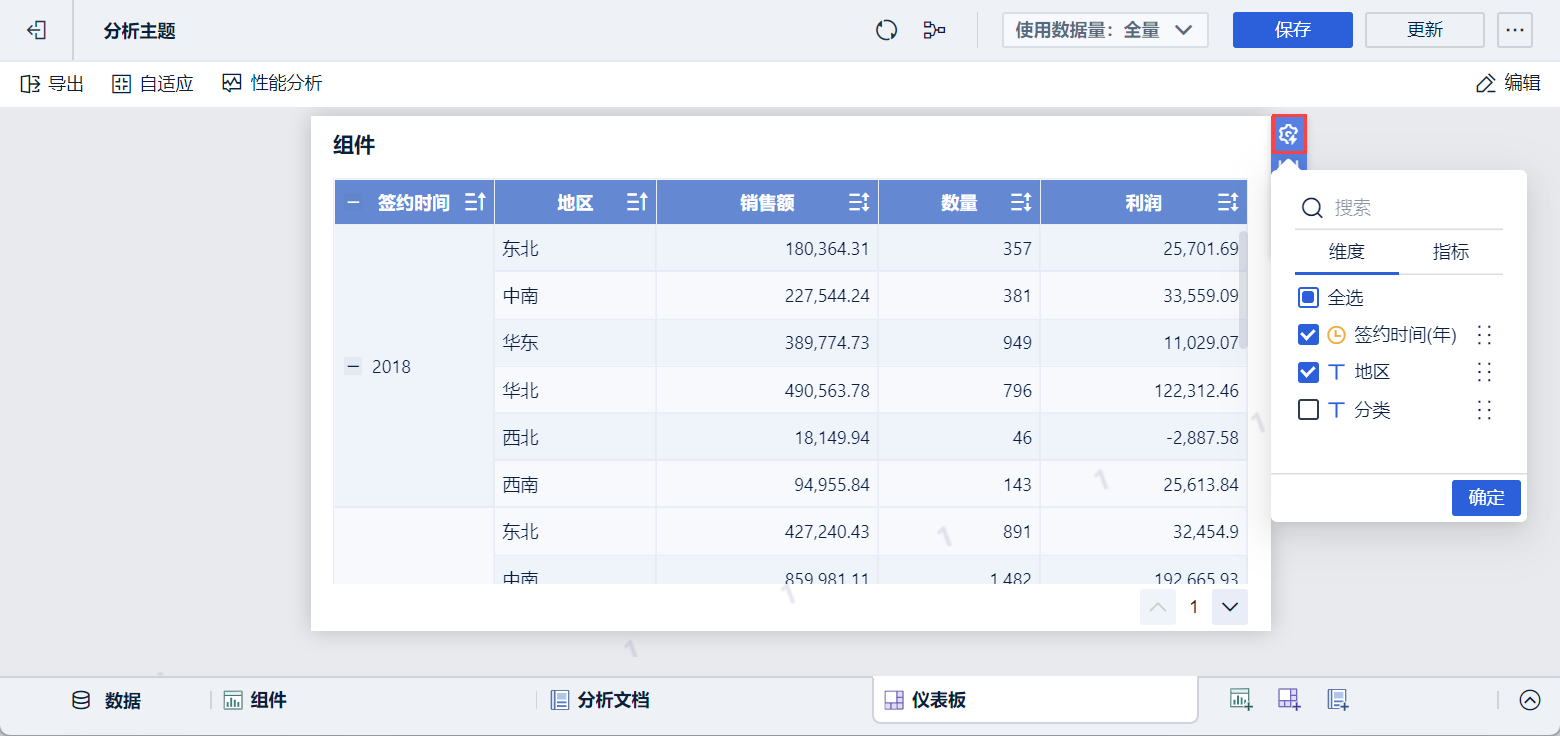Click the 更新 button

[x=1425, y=30]
